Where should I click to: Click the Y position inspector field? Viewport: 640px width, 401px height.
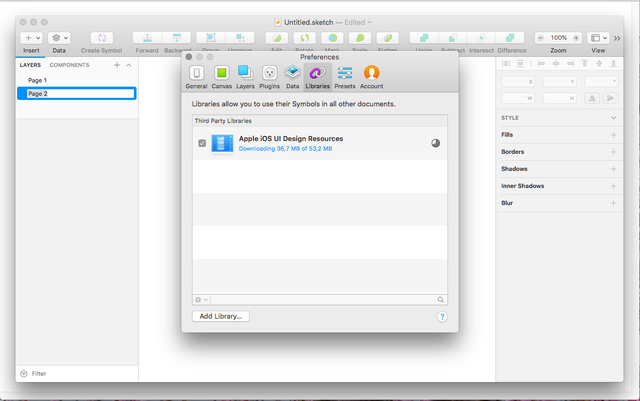click(x=560, y=82)
